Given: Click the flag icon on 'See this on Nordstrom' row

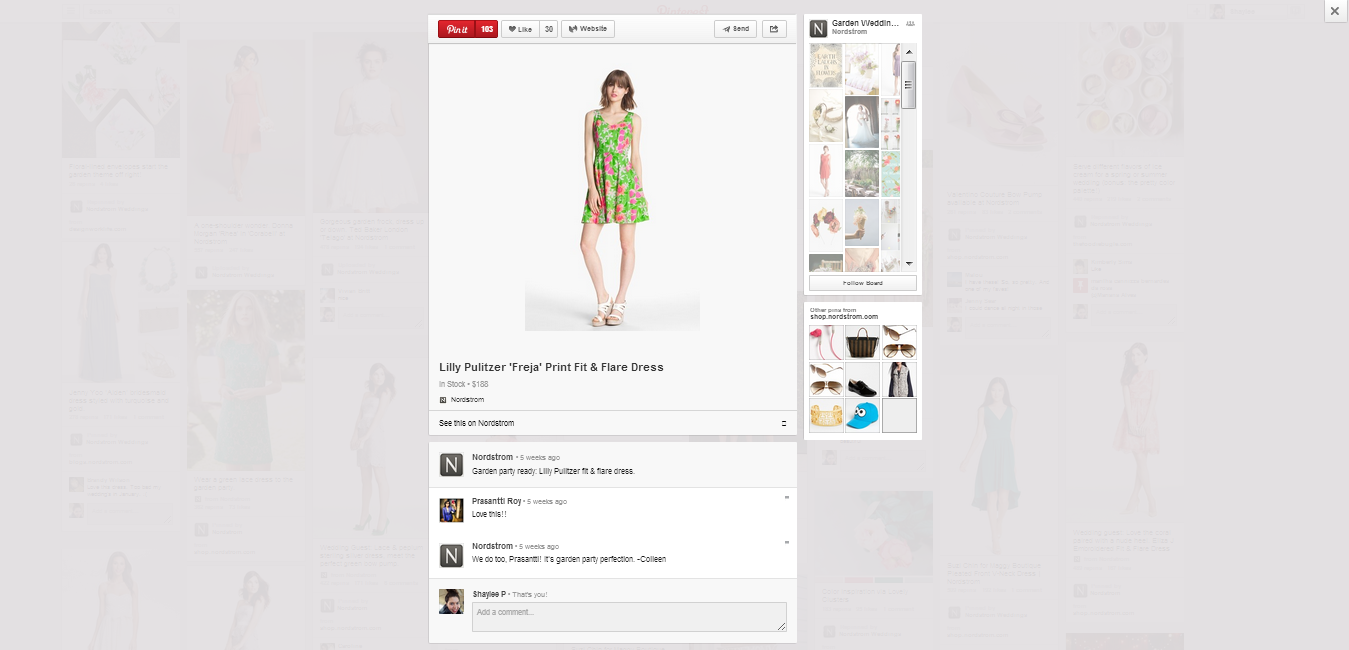Looking at the screenshot, I should (784, 423).
